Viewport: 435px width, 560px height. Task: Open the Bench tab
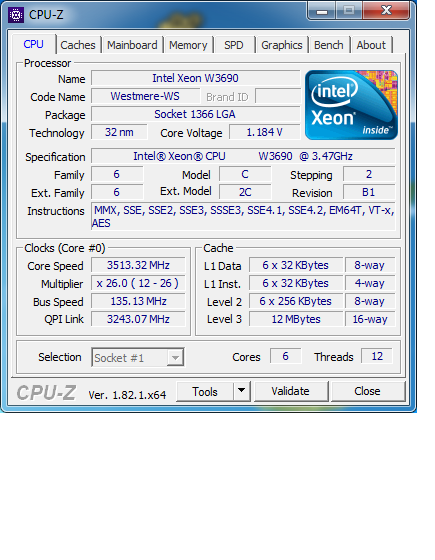pos(329,45)
